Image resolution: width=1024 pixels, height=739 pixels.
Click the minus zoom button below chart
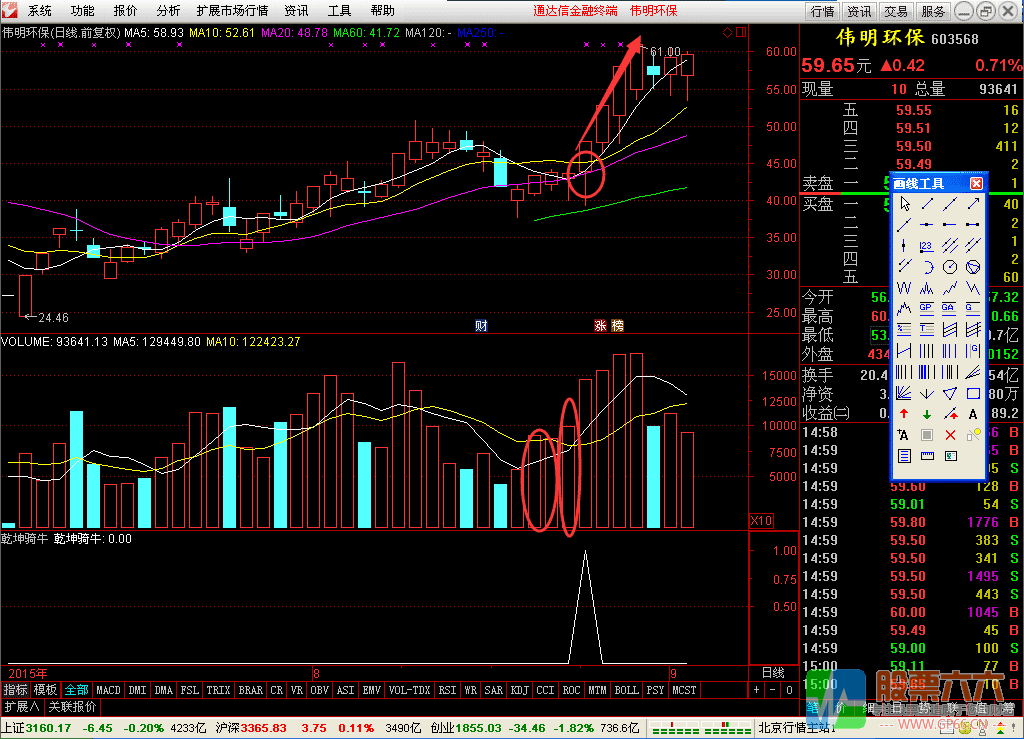pos(773,690)
